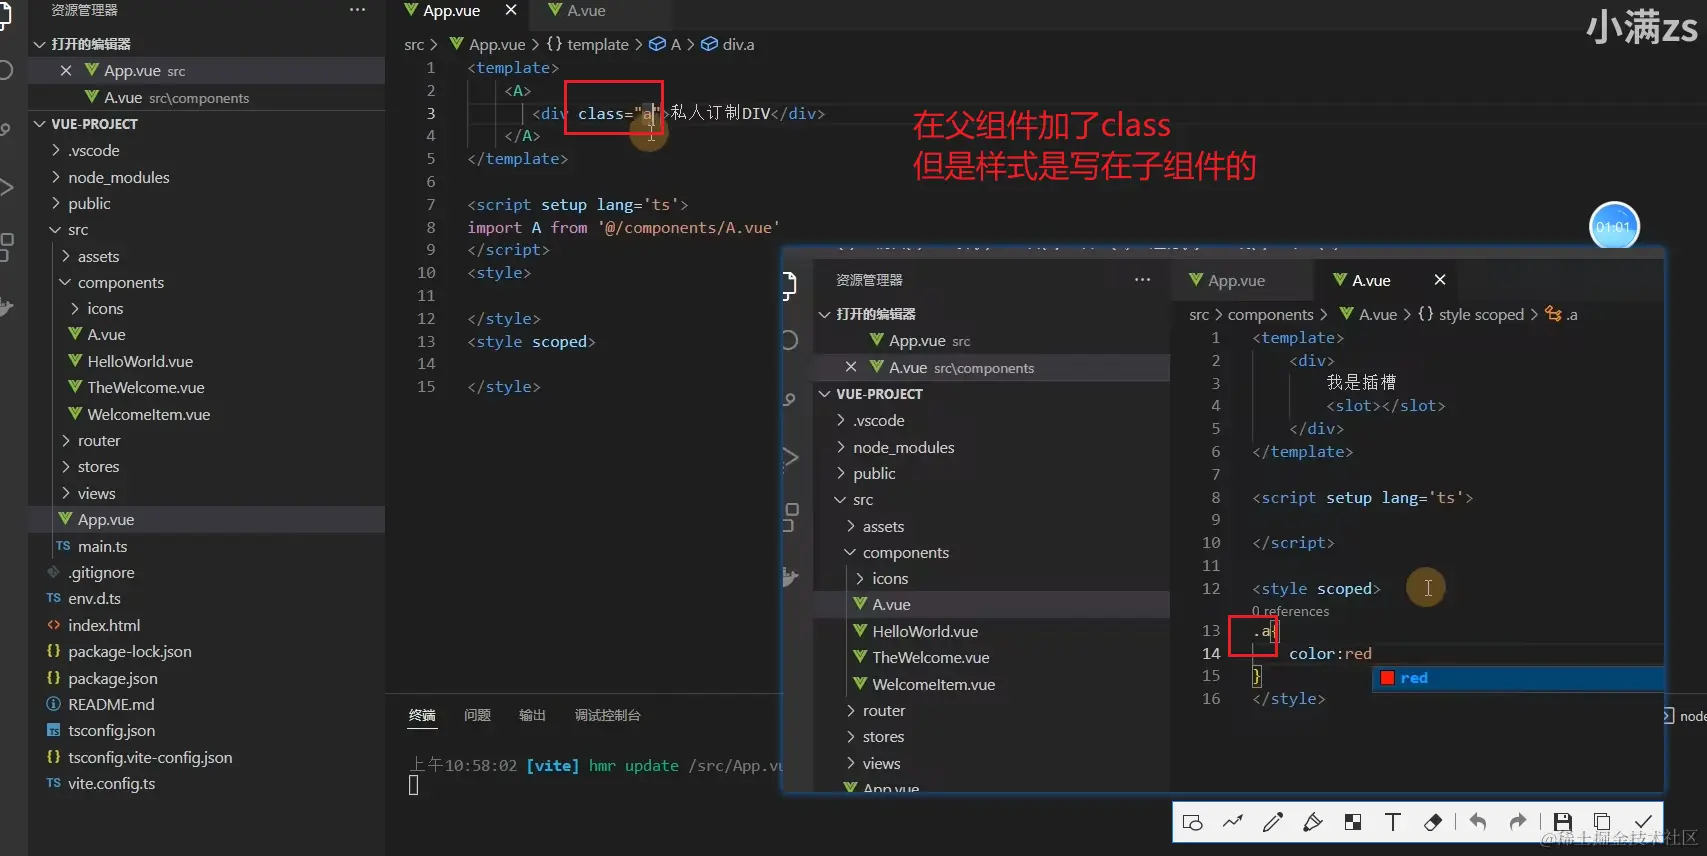Copy the screenshot to clipboard
This screenshot has width=1707, height=856.
1602,822
